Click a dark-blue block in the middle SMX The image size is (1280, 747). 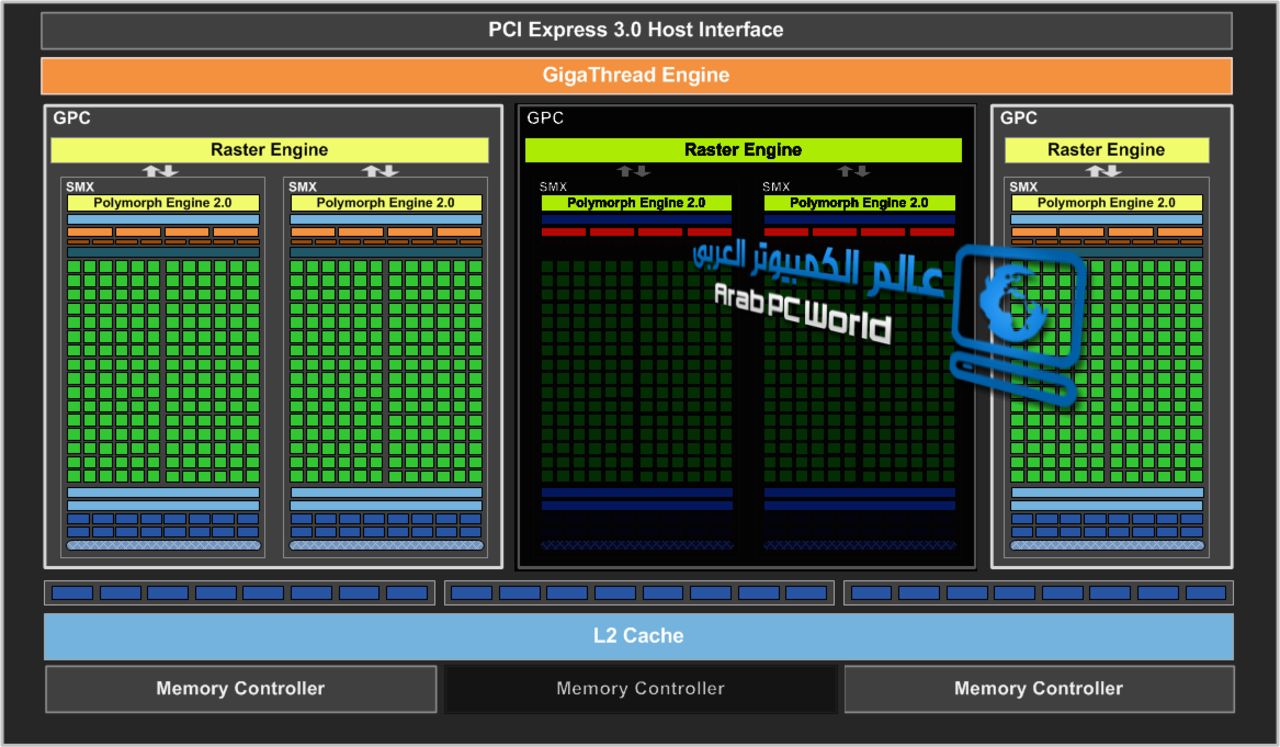(635, 492)
